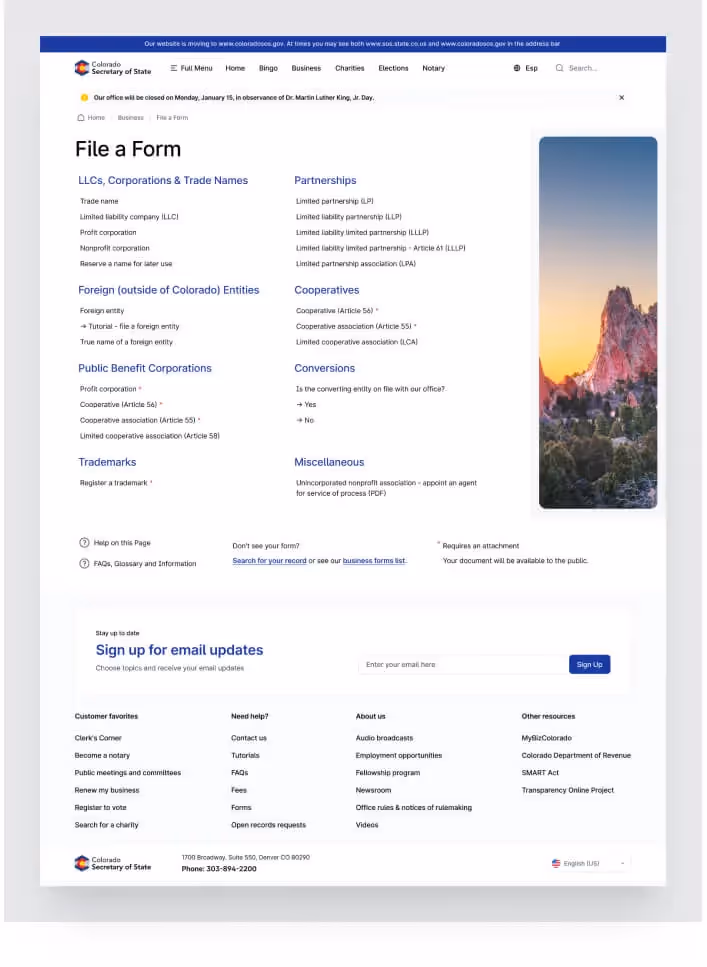The width and height of the screenshot is (707, 967).
Task: Open the Charities nav item
Action: coord(350,68)
